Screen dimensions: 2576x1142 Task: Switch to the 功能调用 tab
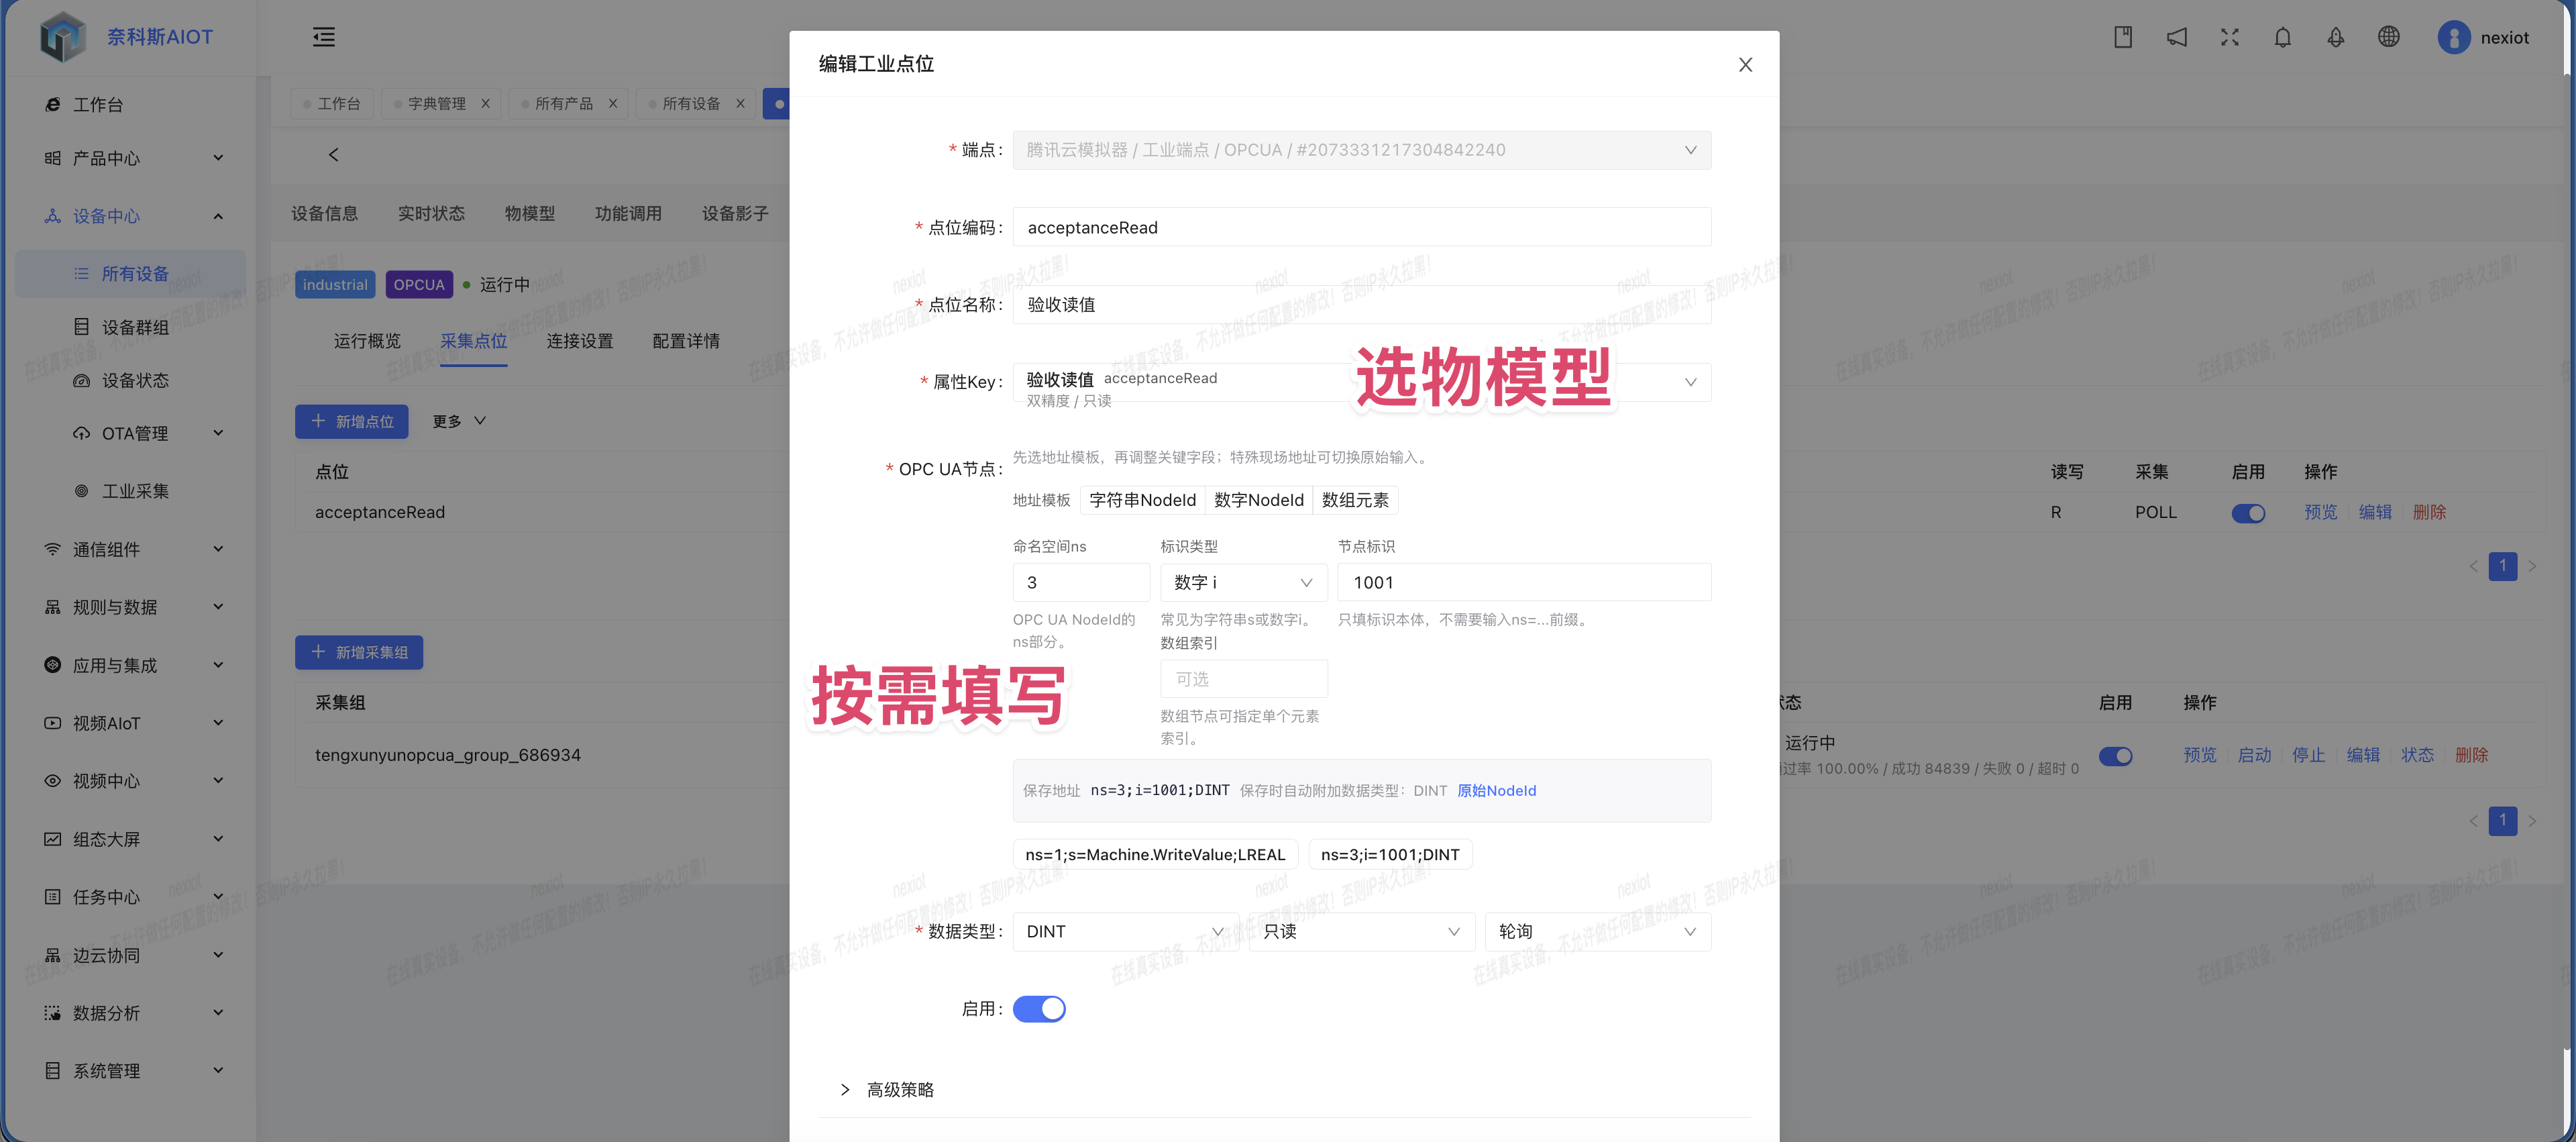(628, 213)
